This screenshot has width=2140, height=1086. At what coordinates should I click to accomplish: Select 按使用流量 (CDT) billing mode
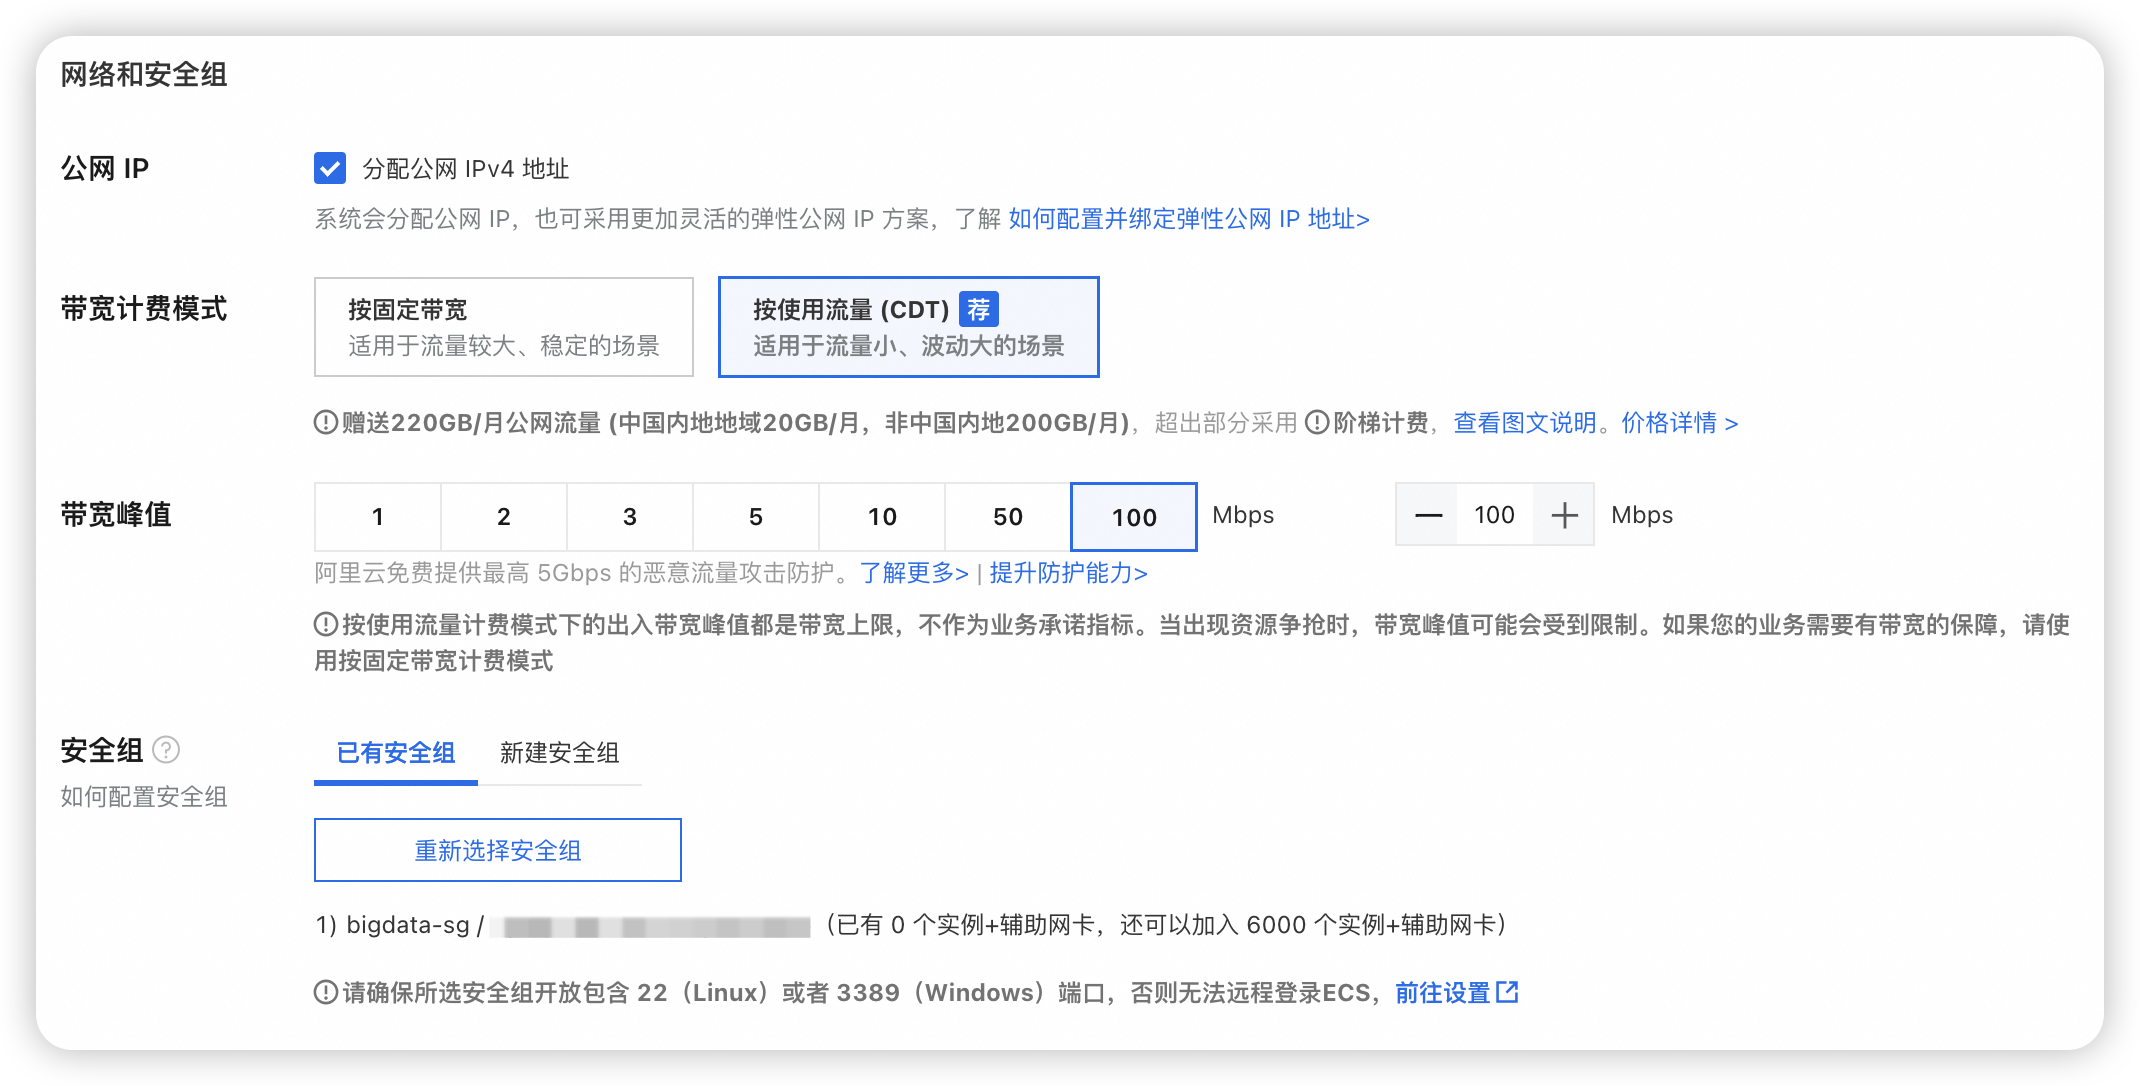[908, 326]
